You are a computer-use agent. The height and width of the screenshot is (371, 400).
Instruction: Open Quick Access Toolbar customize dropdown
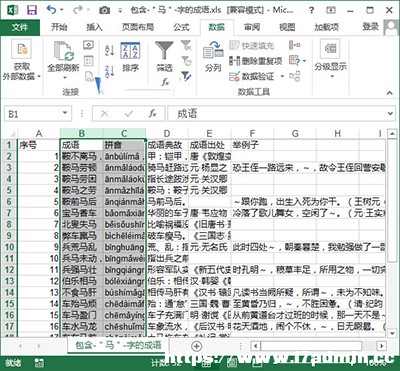tap(120, 11)
